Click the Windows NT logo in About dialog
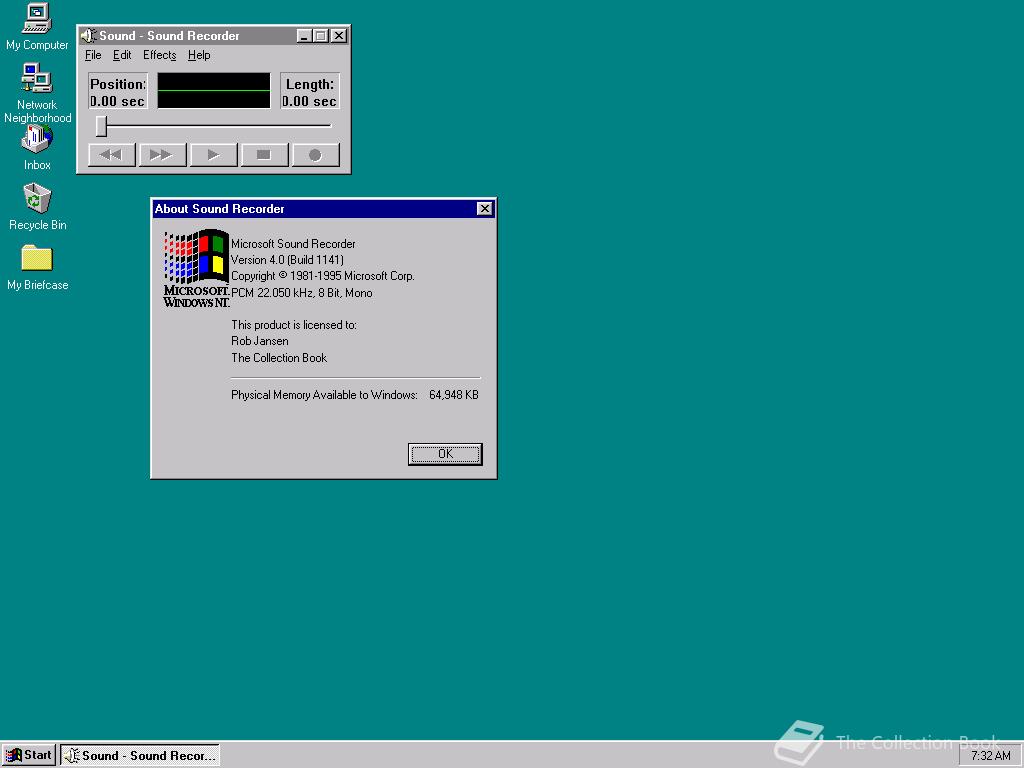Screen dimensions: 1024x768 point(196,268)
